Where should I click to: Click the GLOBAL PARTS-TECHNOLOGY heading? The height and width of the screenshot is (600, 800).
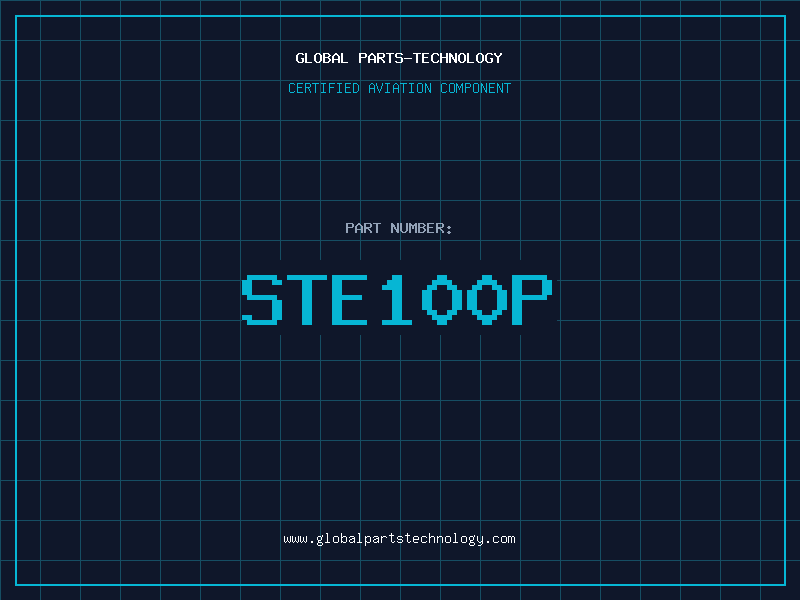coord(399,58)
